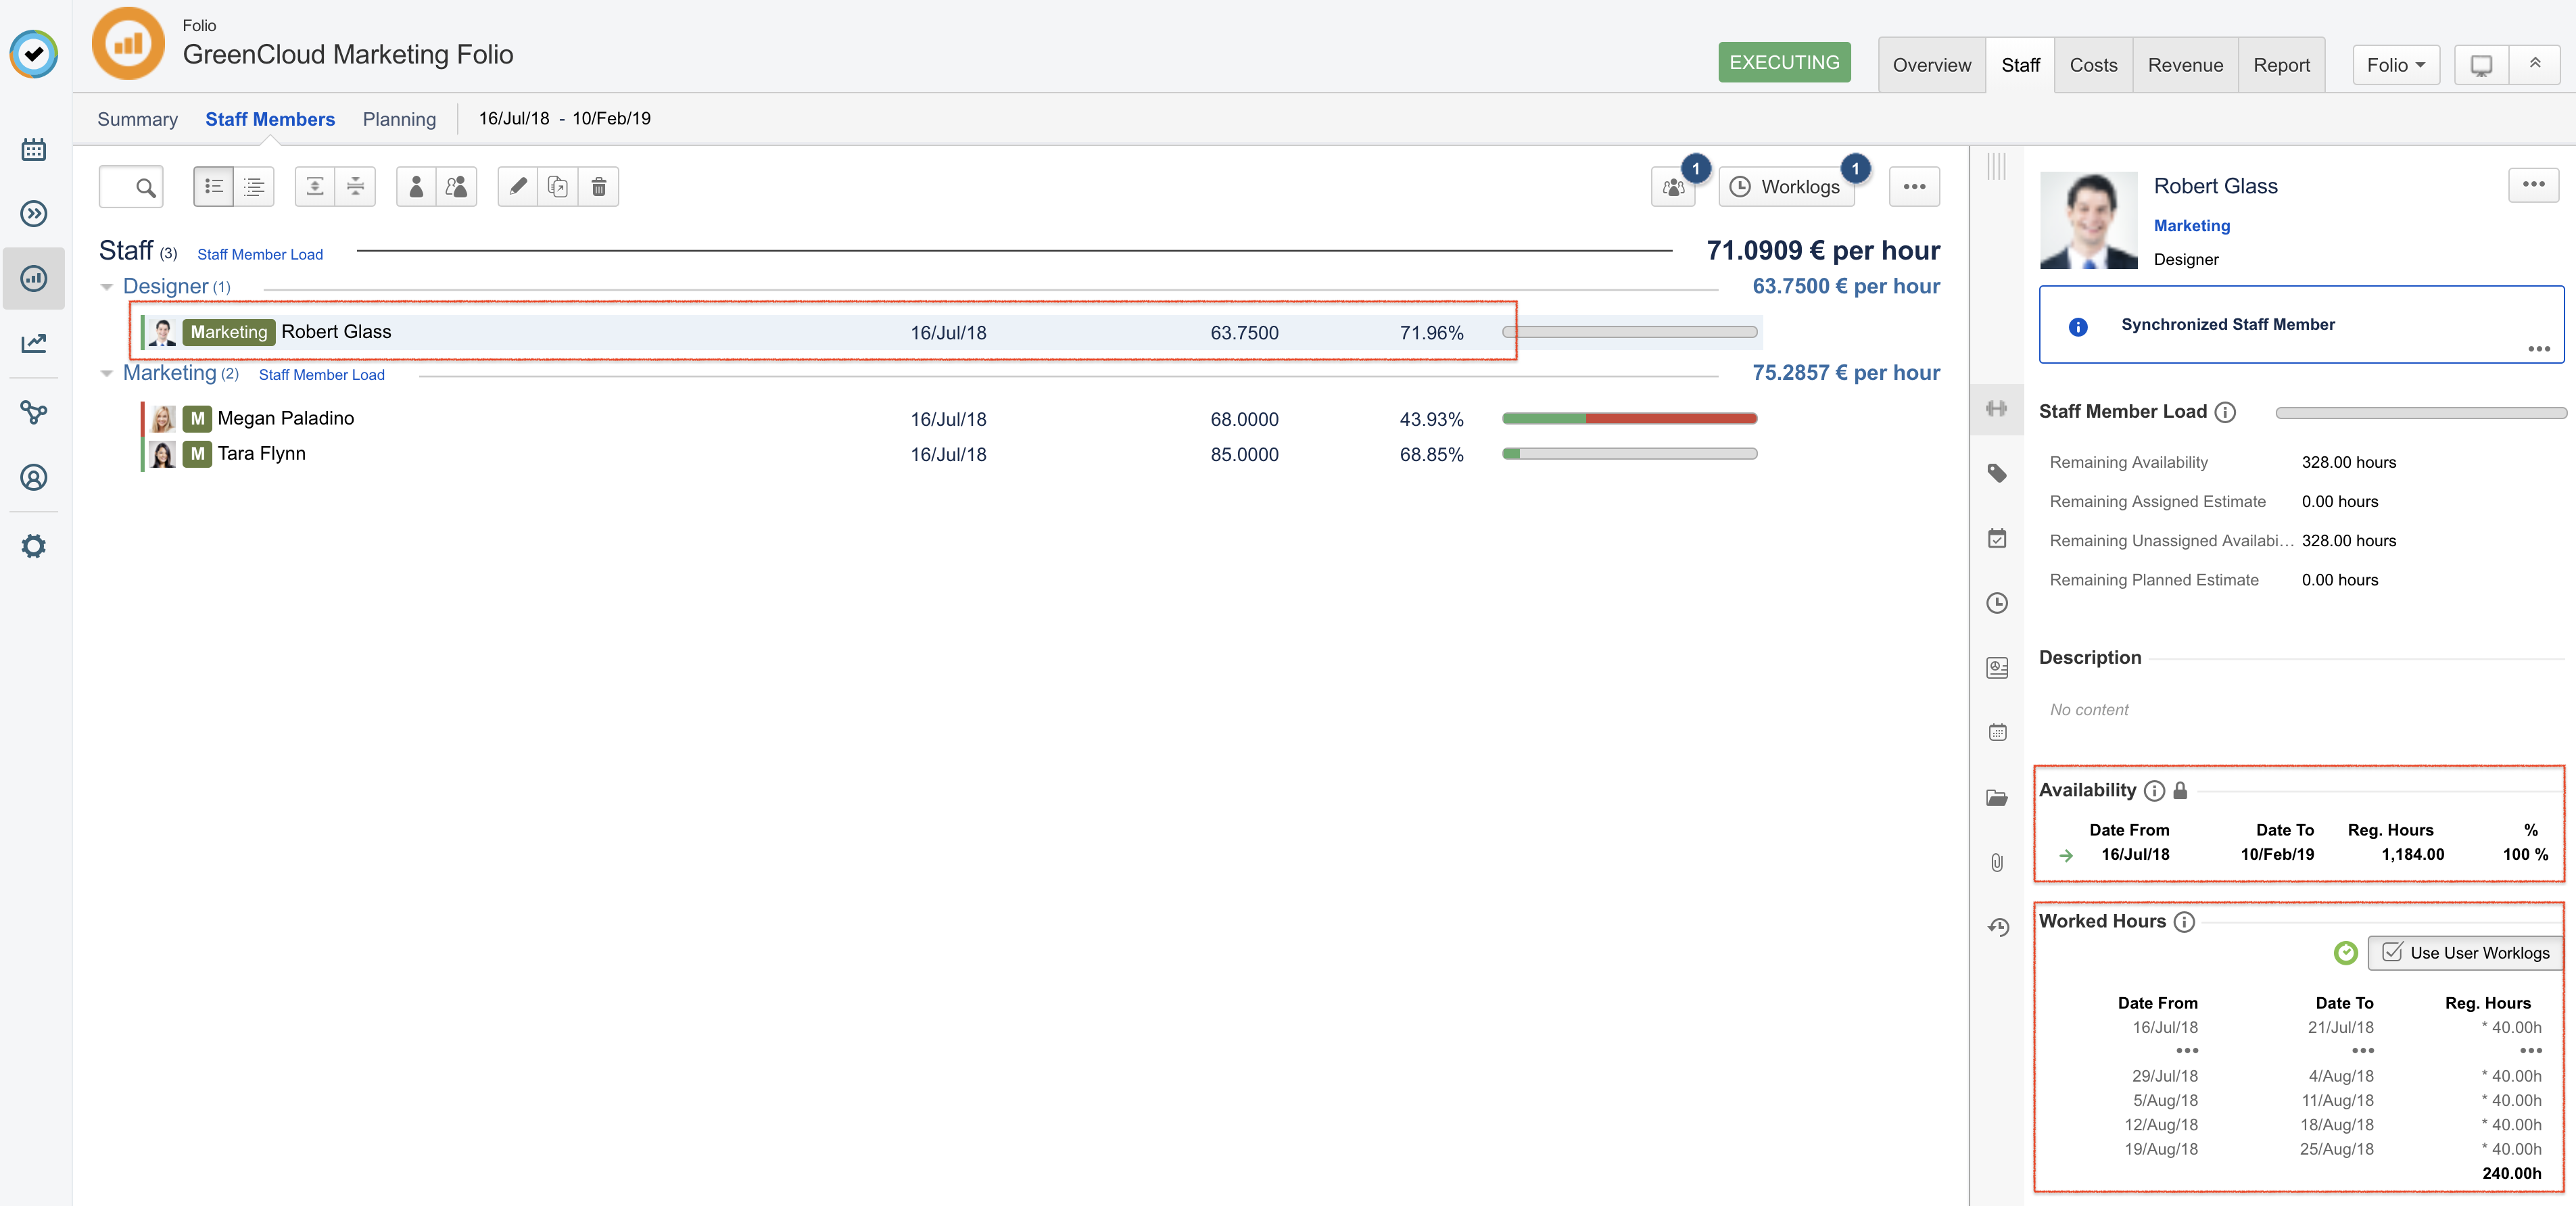The image size is (2576, 1206).
Task: Collapse the Designer group
Action: pos(107,287)
